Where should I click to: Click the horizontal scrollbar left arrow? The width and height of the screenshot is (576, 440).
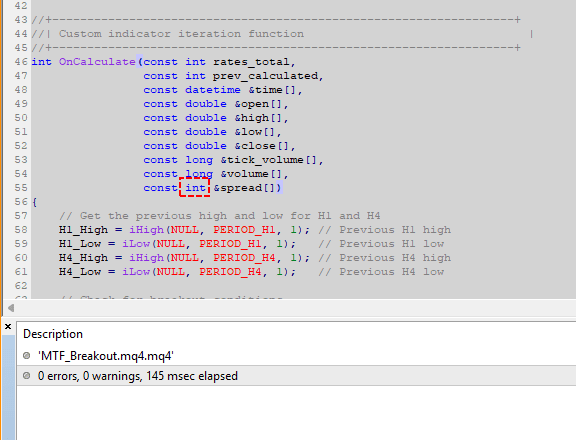click(11, 308)
